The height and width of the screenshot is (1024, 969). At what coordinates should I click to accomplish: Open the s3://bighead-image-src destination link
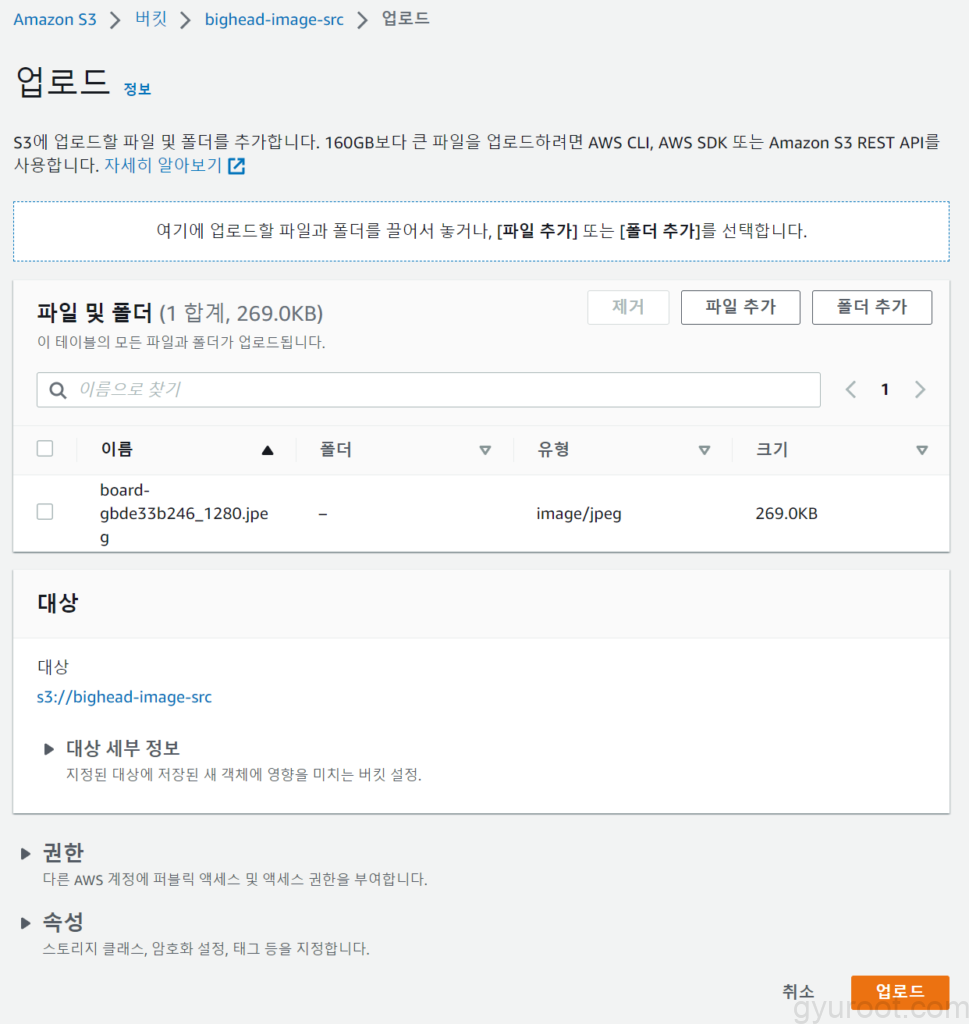[124, 697]
